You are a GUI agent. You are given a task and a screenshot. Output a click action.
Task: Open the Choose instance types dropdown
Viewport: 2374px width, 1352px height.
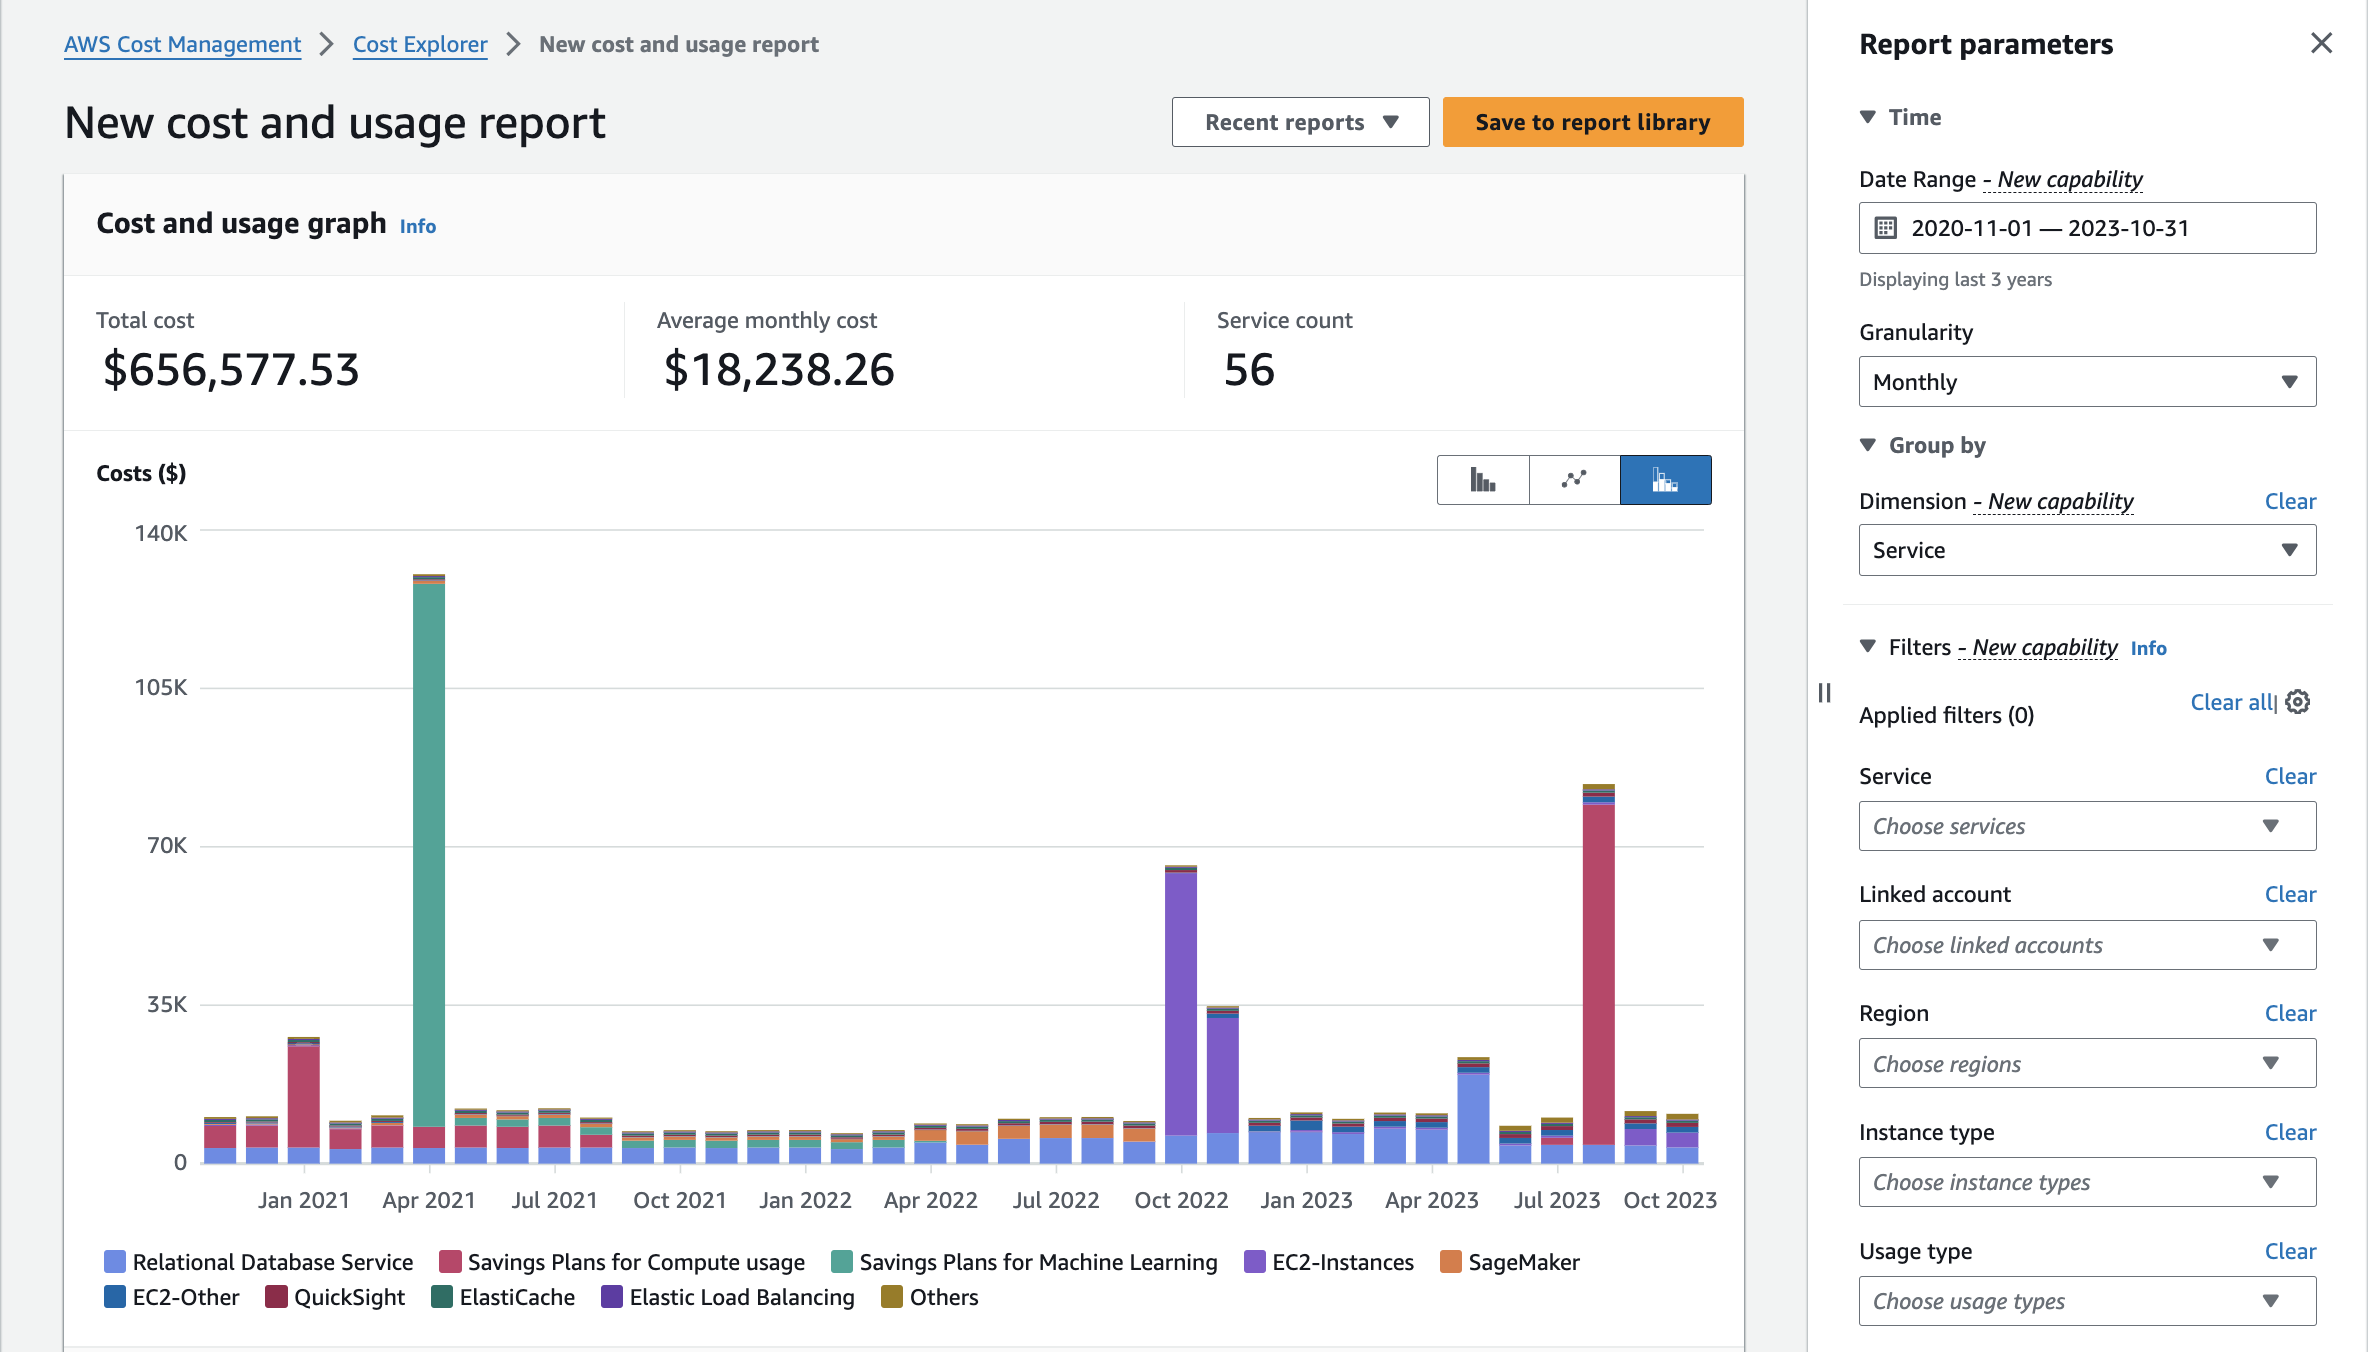[2087, 1182]
